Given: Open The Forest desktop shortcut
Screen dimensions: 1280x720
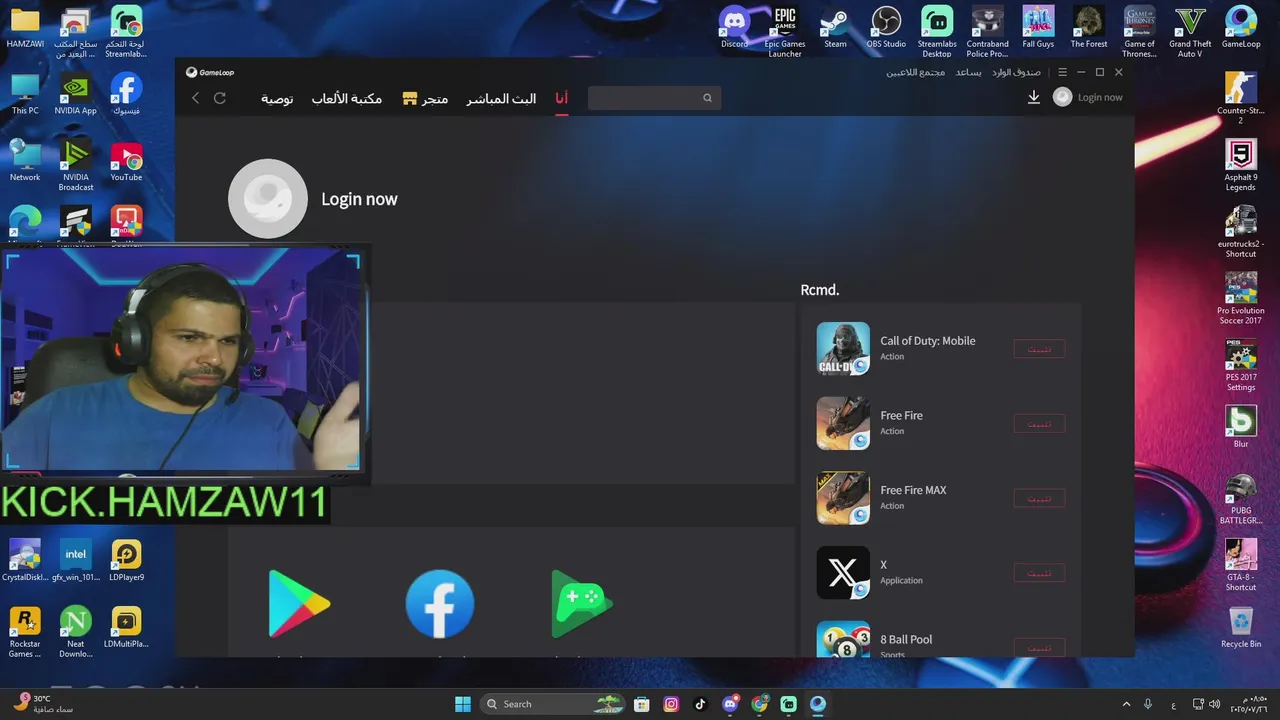Looking at the screenshot, I should 1089,28.
